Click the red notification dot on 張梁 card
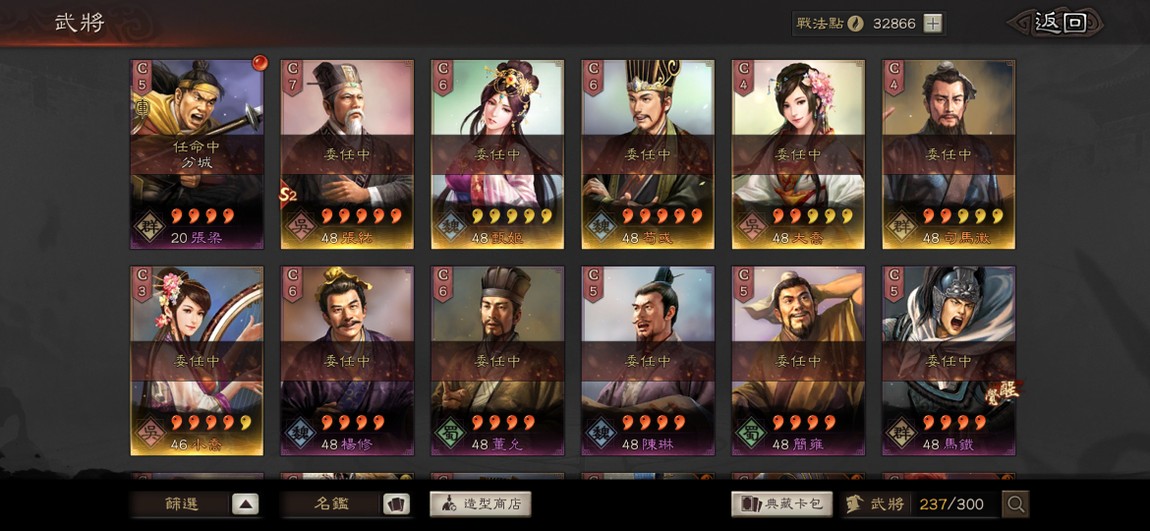 pyautogui.click(x=258, y=62)
